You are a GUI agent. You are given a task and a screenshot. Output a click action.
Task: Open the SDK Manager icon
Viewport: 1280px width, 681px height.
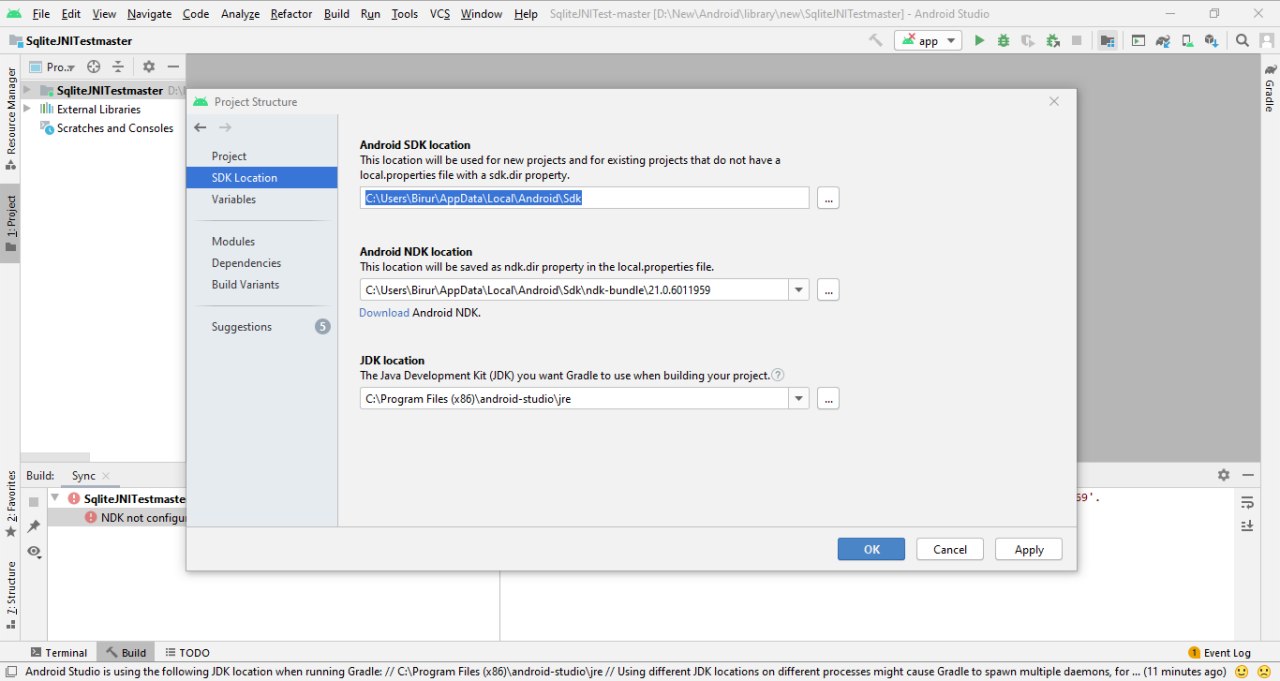(1212, 41)
